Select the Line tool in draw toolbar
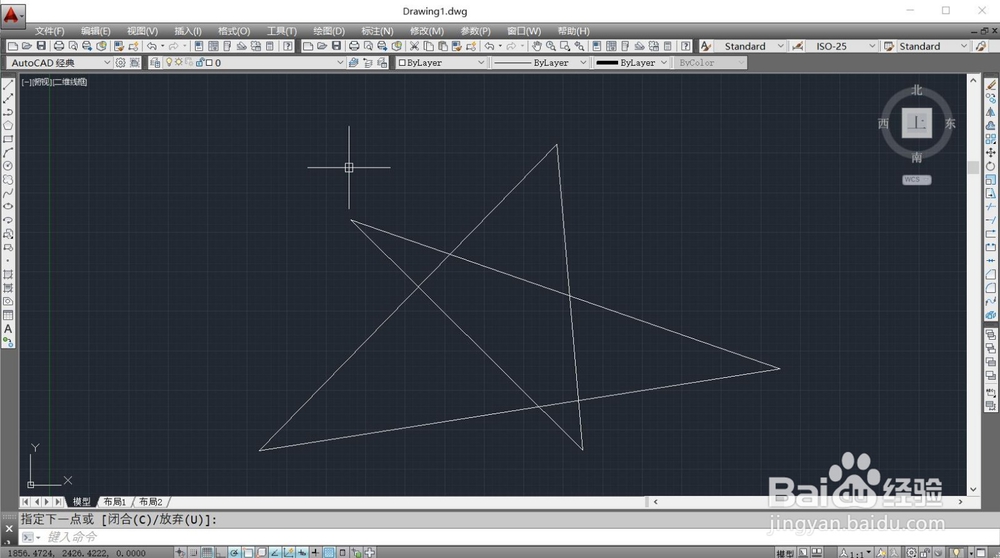The width and height of the screenshot is (1000, 558). (8, 85)
